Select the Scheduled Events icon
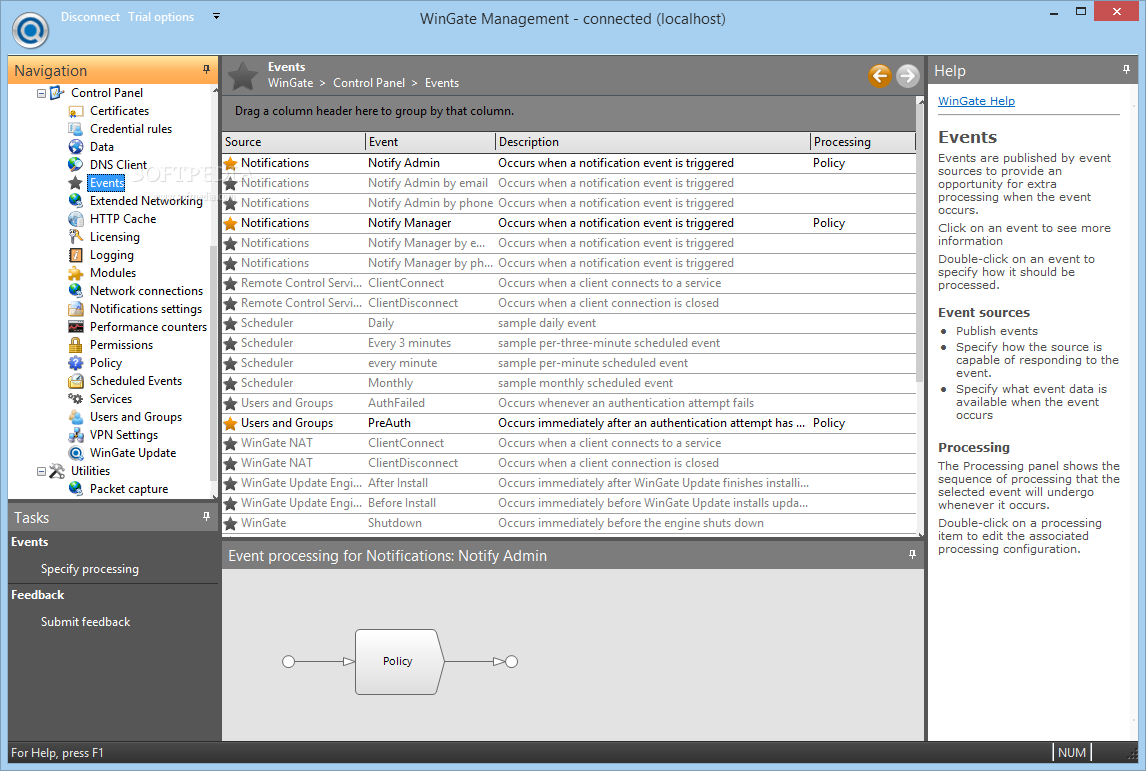 [75, 381]
